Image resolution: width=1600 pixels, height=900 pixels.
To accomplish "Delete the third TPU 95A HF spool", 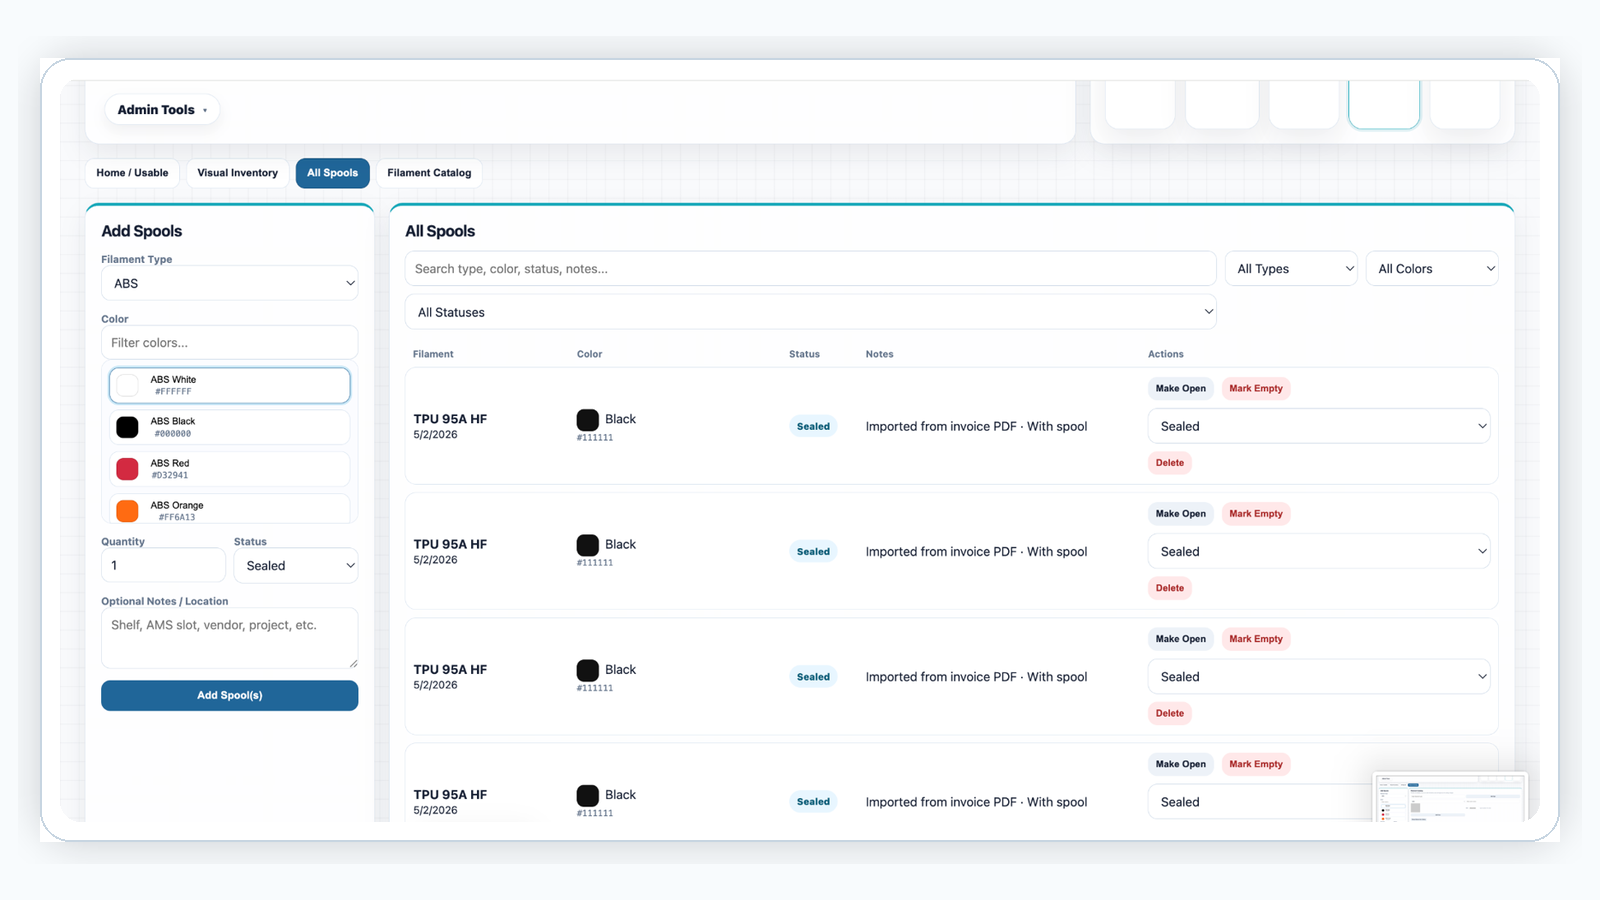I will [1170, 713].
